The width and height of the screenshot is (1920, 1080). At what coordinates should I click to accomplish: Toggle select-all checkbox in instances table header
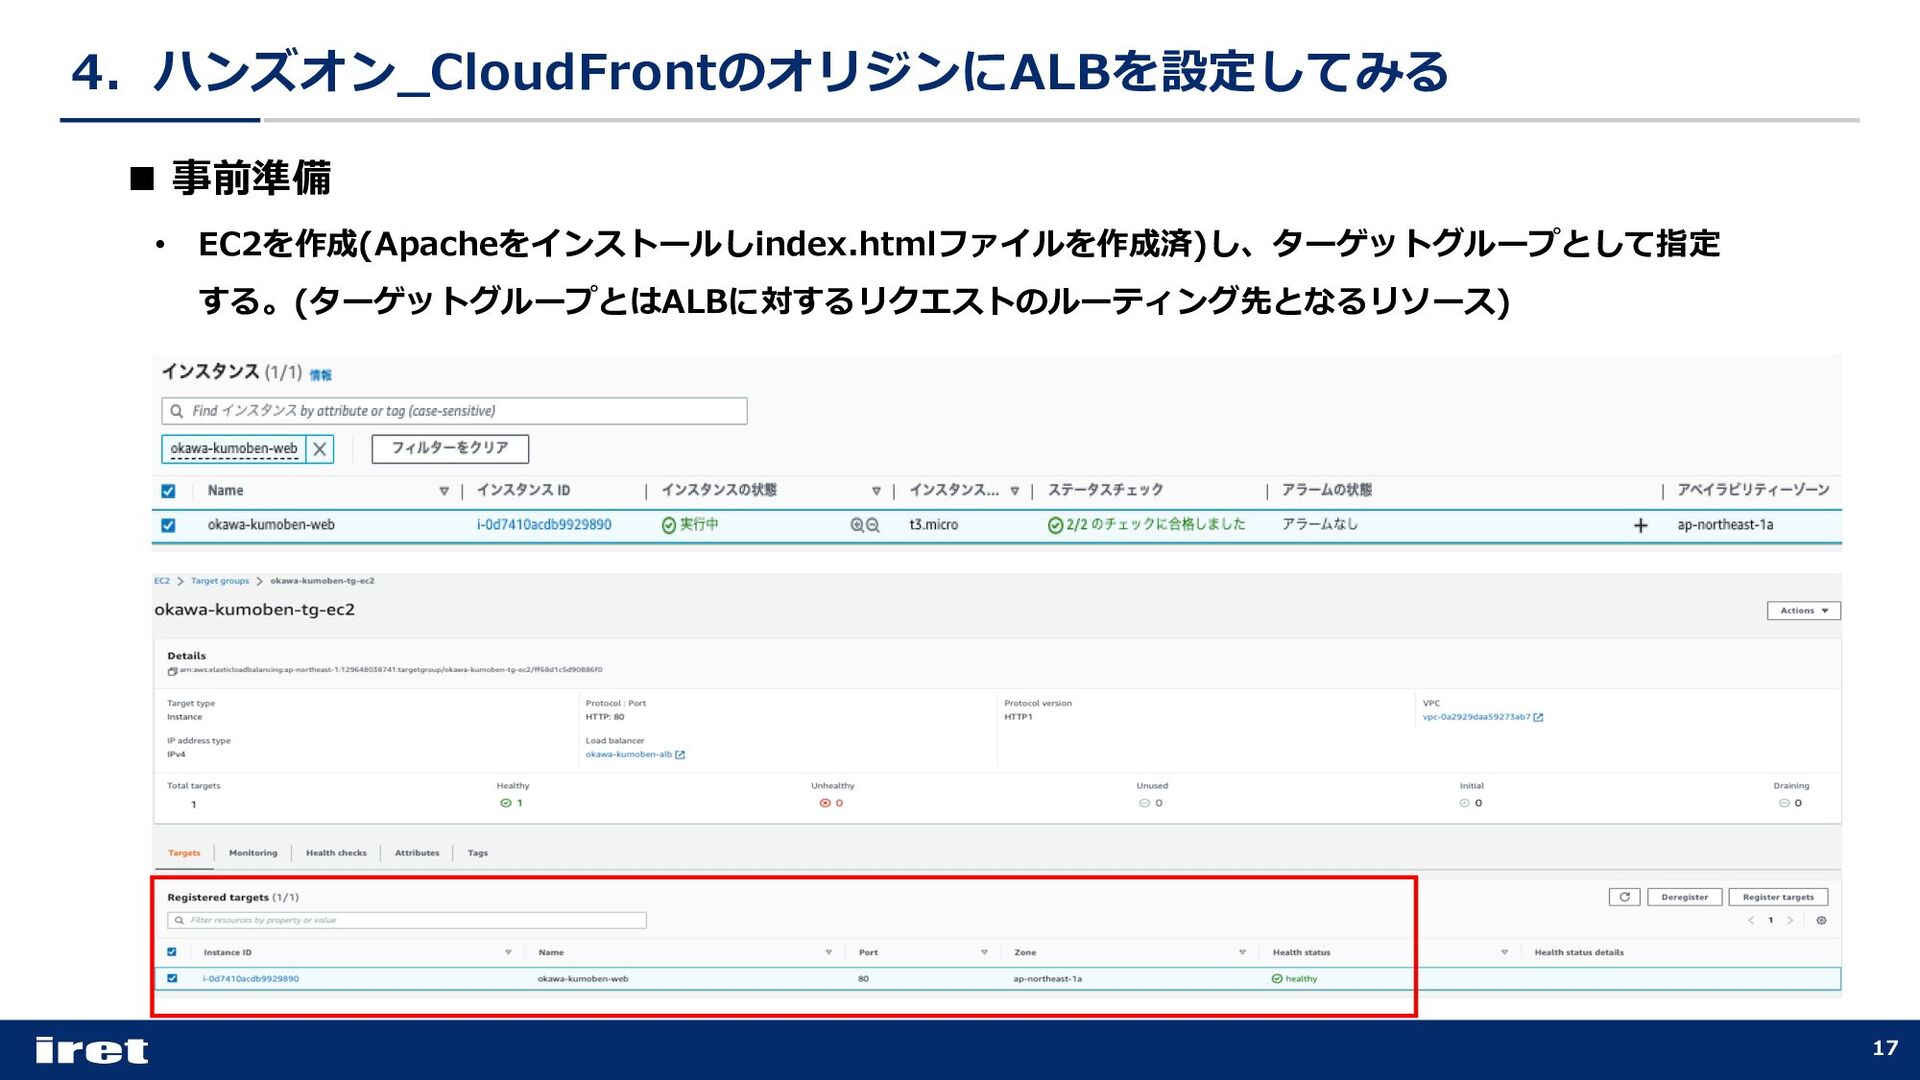pyautogui.click(x=168, y=491)
